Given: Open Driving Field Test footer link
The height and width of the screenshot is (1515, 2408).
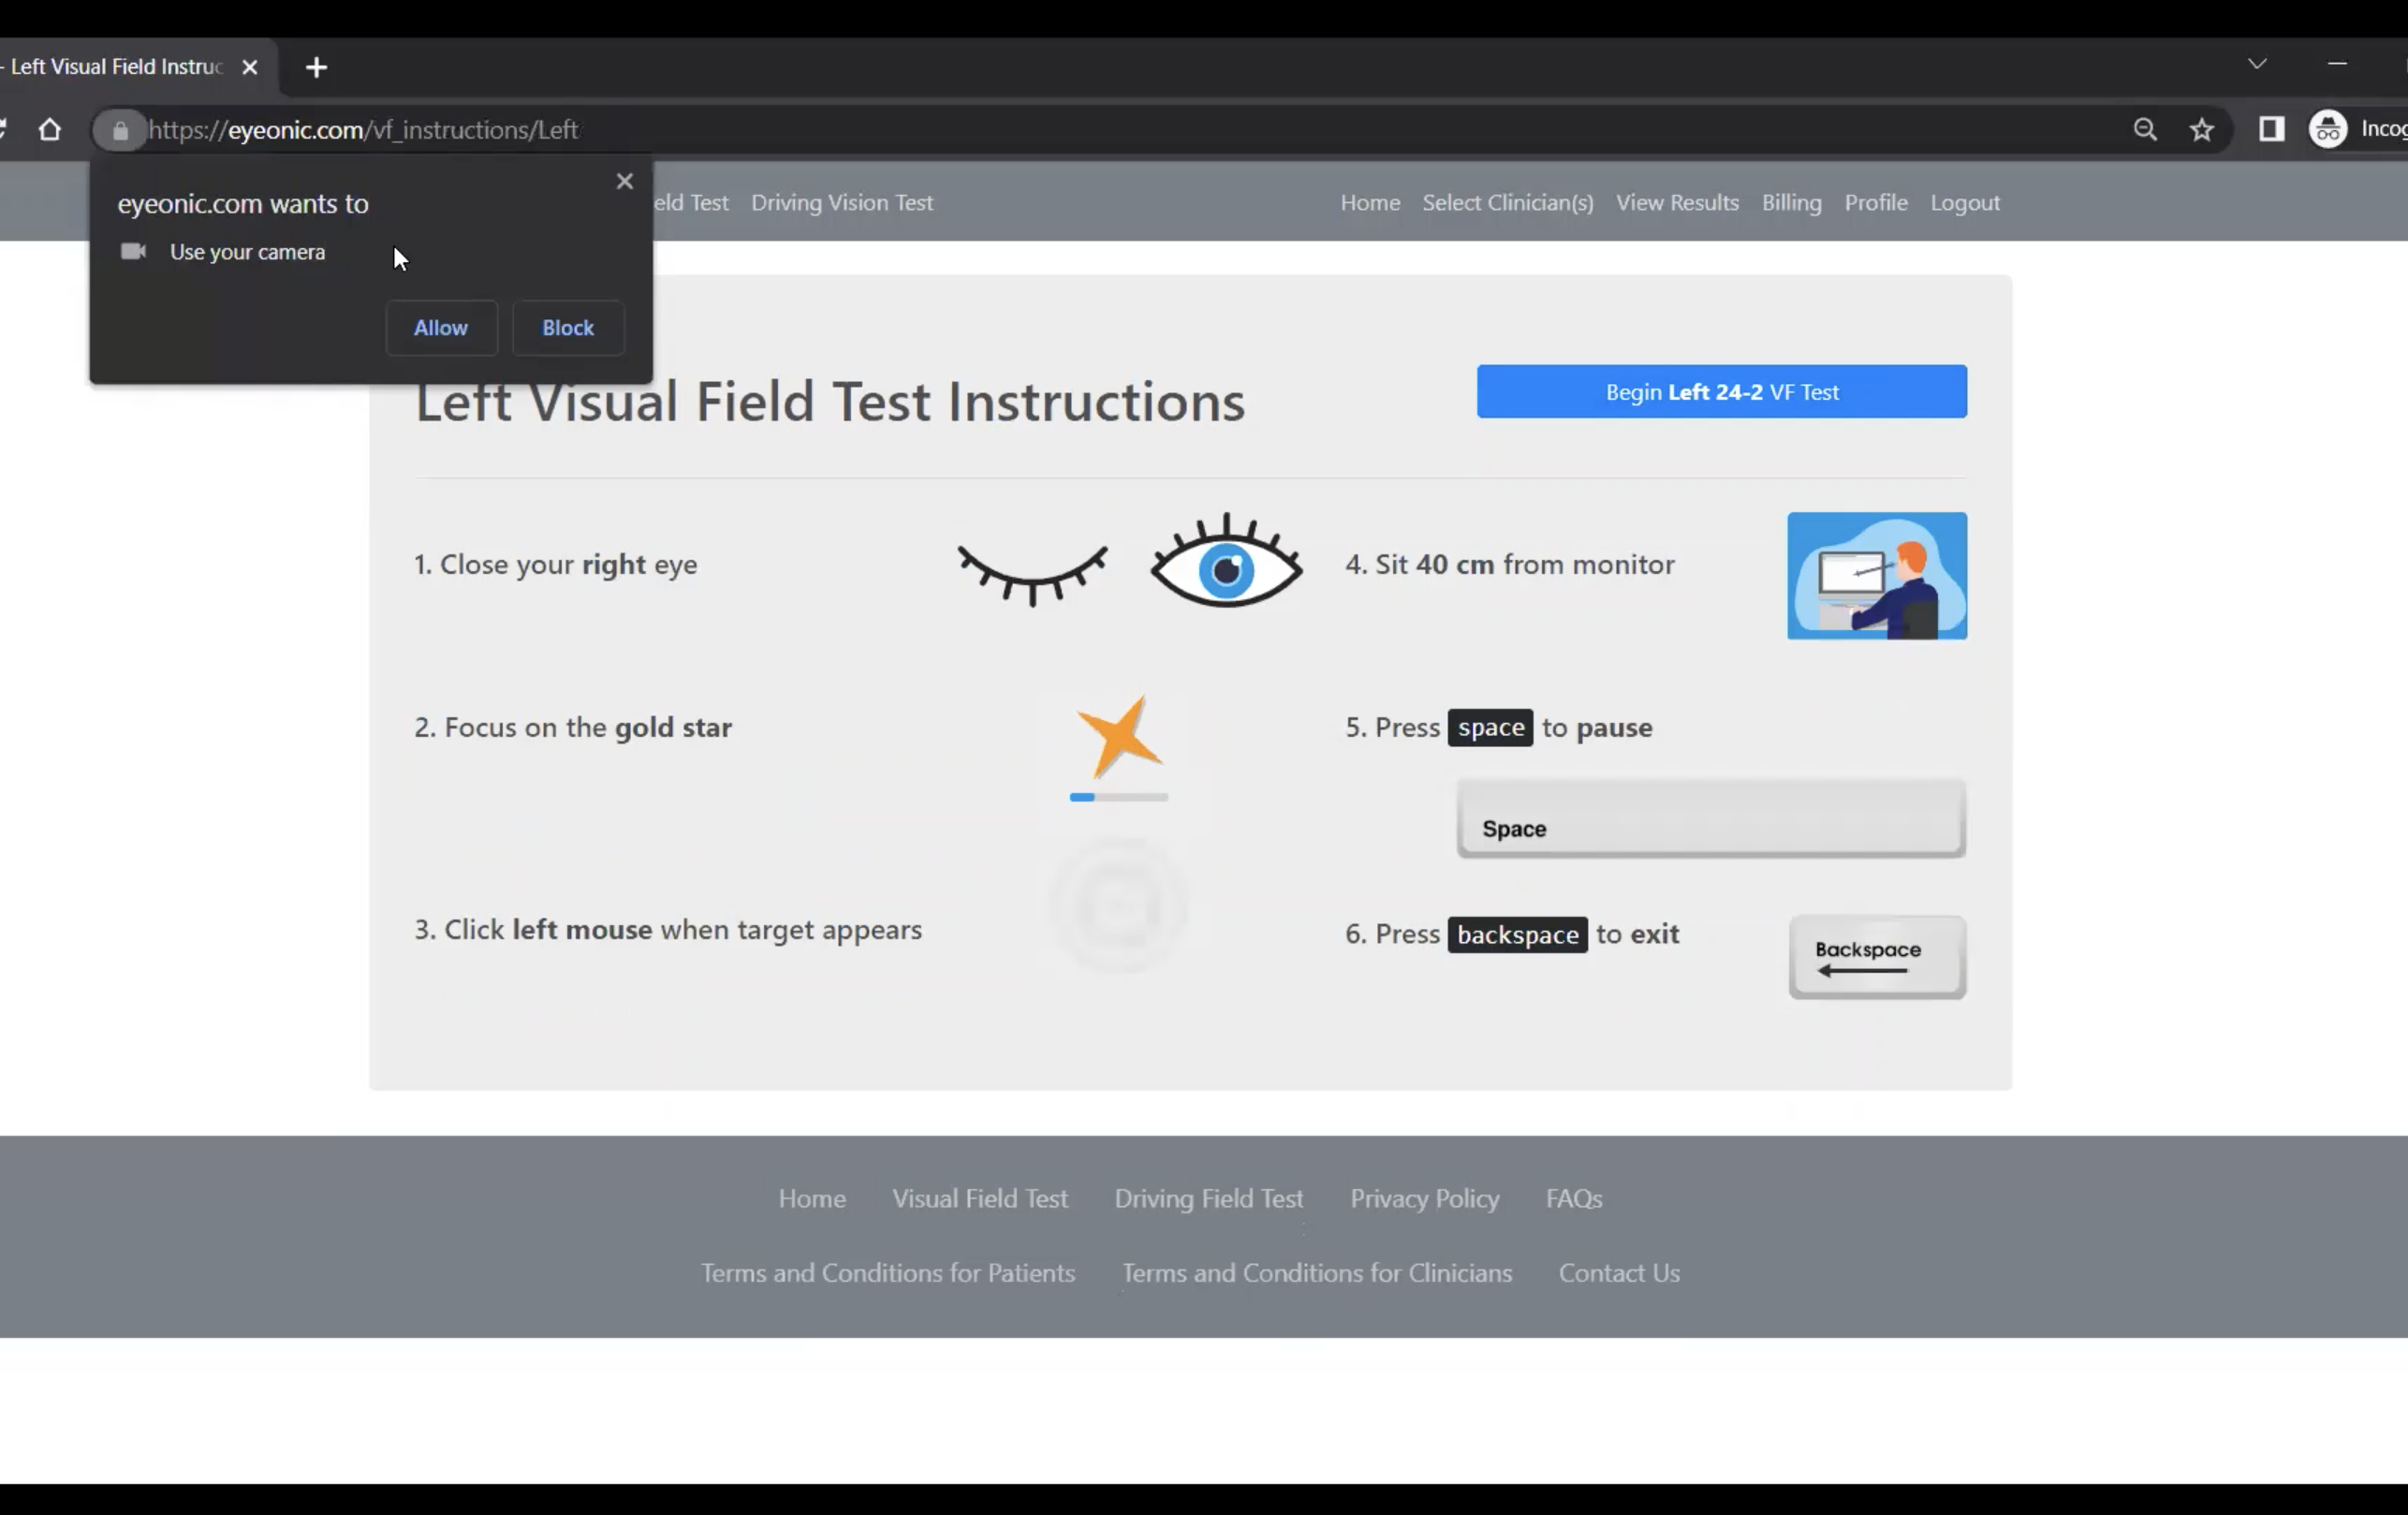Looking at the screenshot, I should [x=1209, y=1199].
